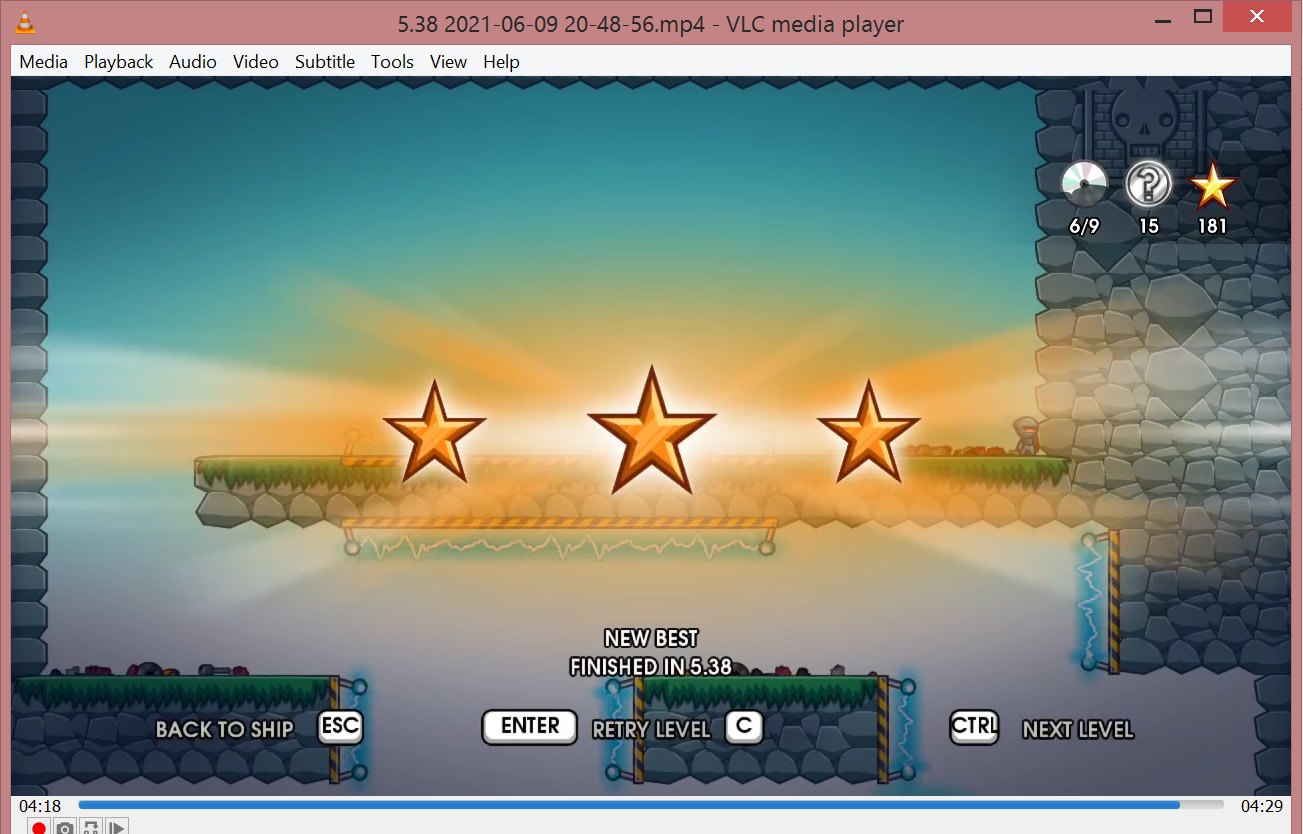Click the disc collectible icon showing 6/9
This screenshot has height=834, width=1303.
(1084, 184)
